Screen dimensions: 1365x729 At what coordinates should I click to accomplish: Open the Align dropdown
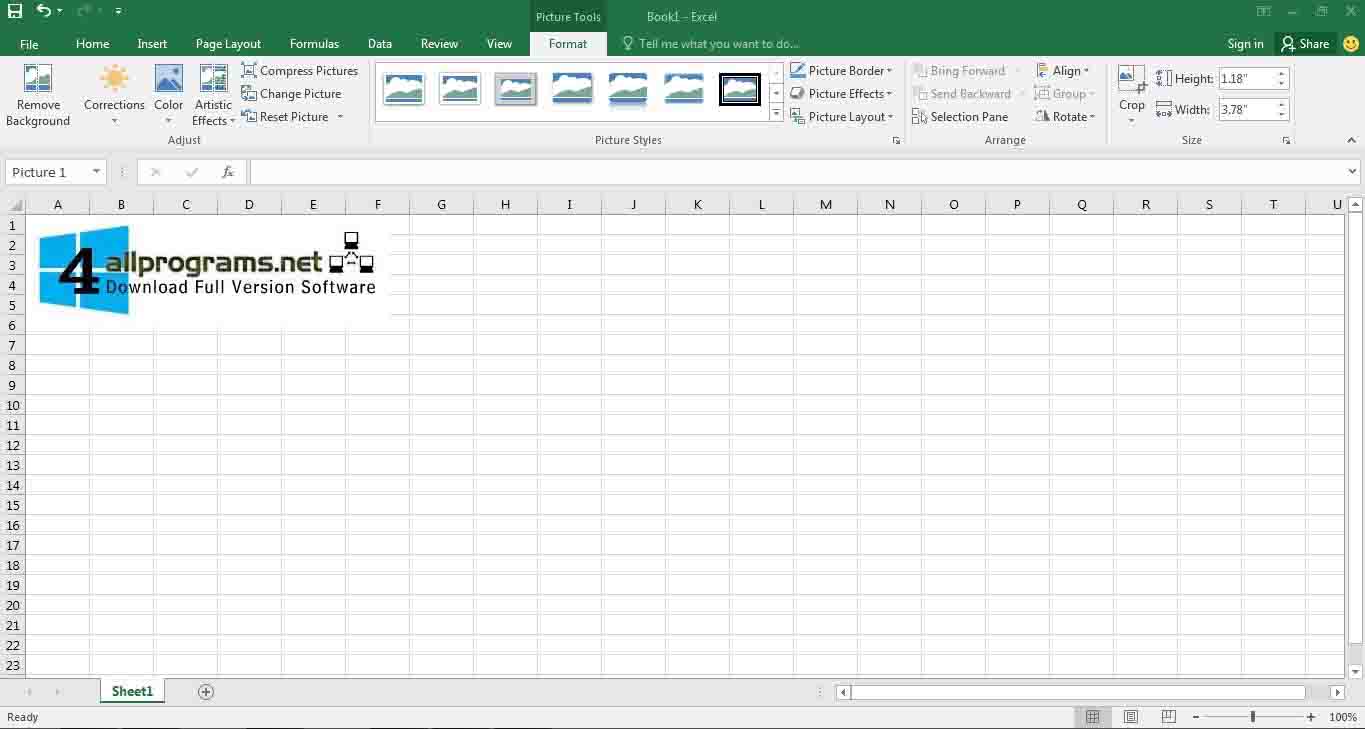[x=1062, y=71]
